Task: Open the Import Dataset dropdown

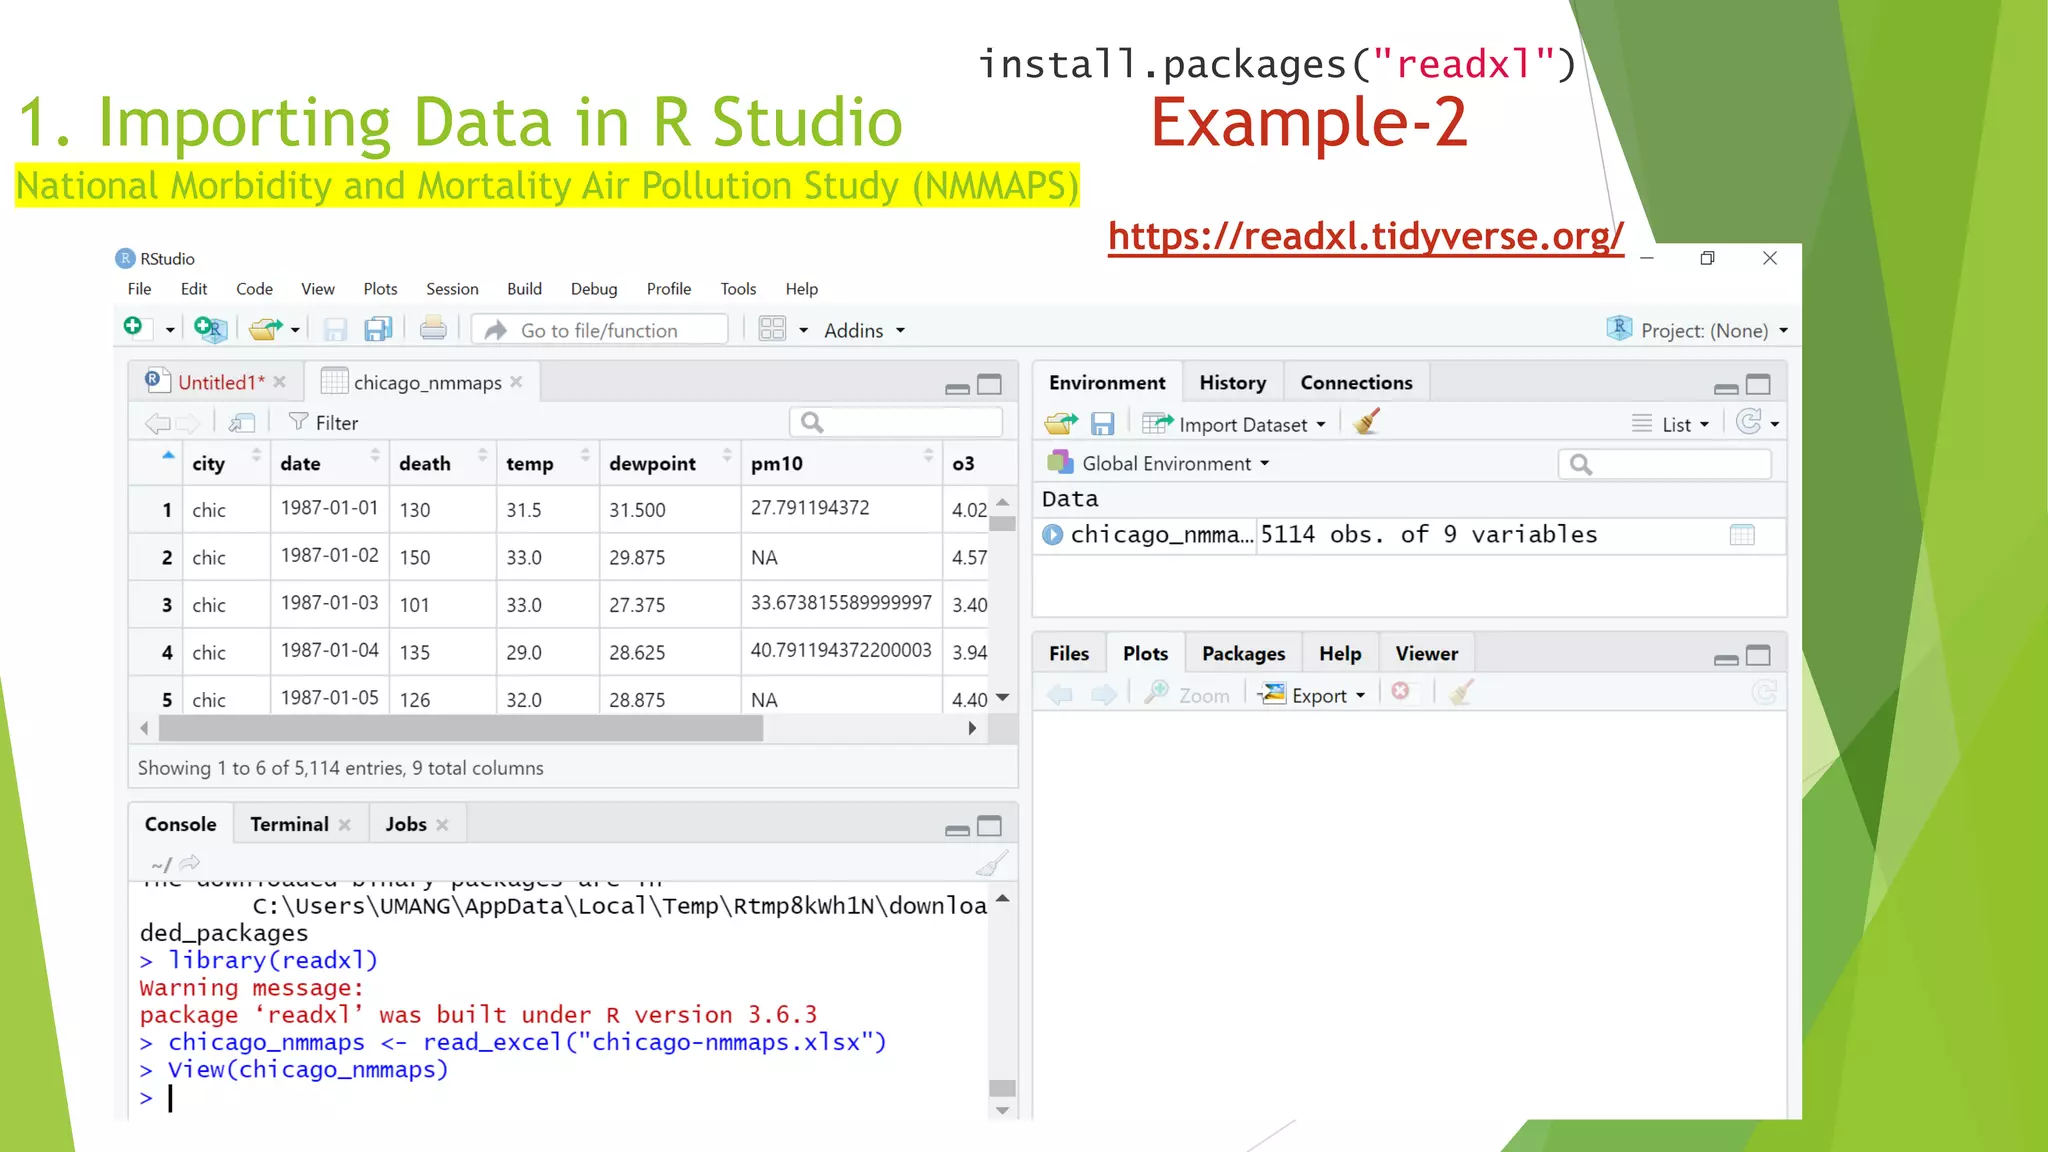Action: point(1234,424)
